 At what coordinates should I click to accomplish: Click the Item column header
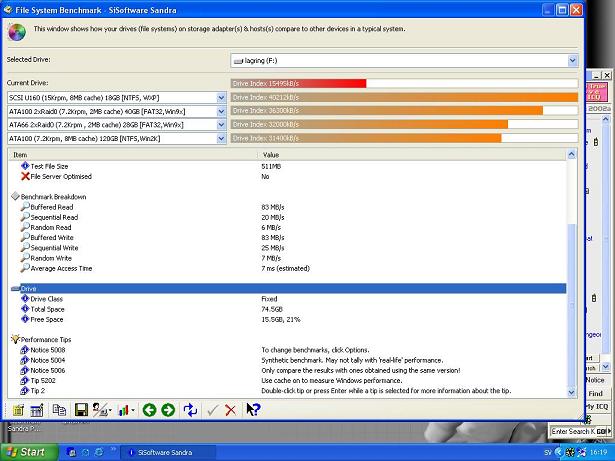tap(133, 155)
